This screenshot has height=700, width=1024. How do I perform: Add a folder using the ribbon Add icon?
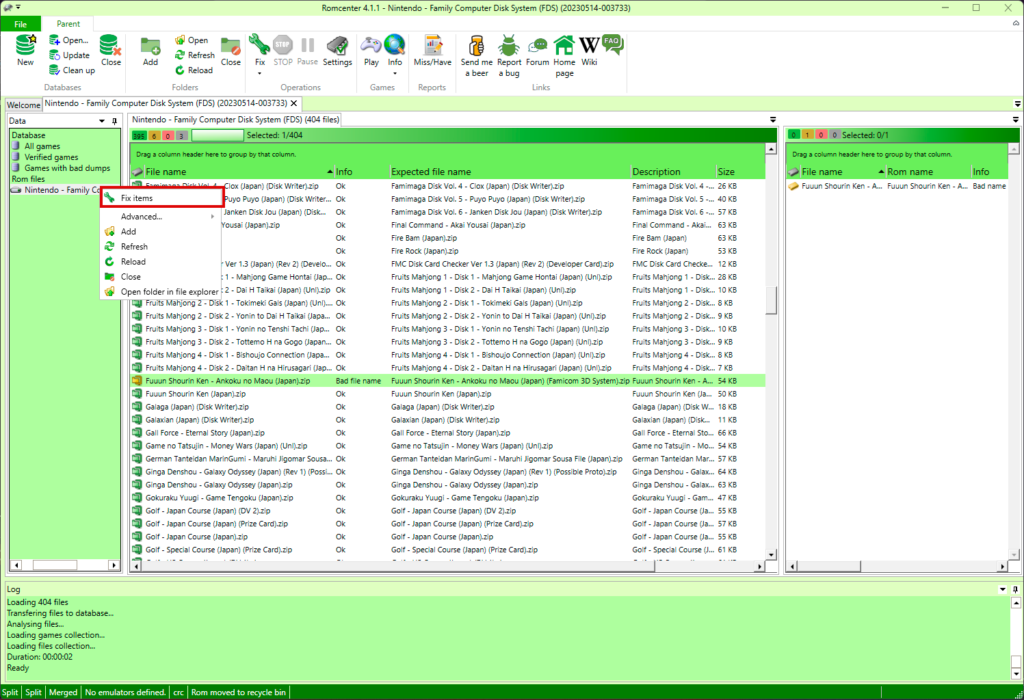(150, 50)
